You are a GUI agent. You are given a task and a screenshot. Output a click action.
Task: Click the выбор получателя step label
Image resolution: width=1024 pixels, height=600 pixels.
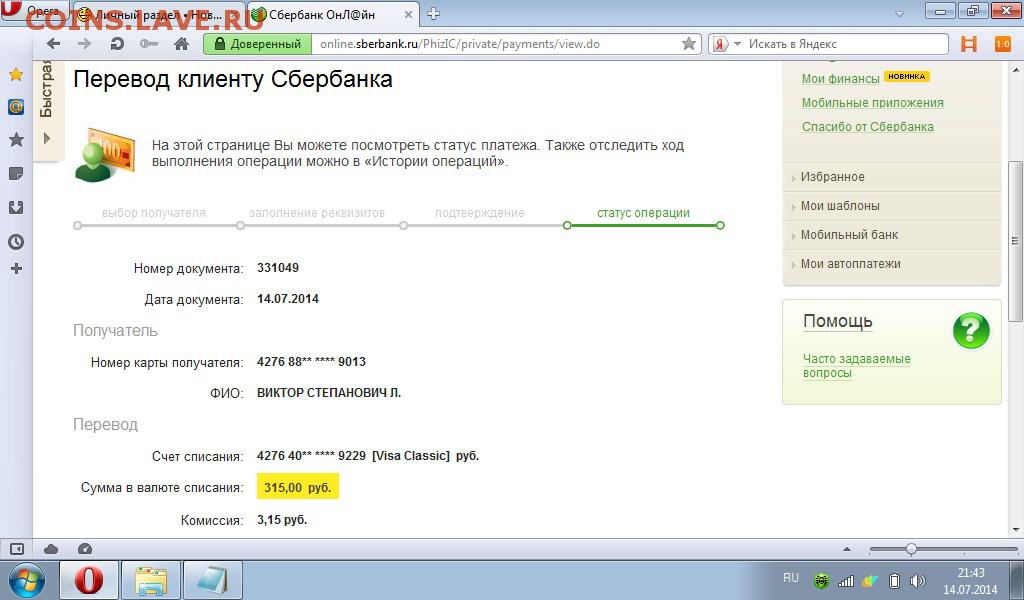(x=153, y=213)
